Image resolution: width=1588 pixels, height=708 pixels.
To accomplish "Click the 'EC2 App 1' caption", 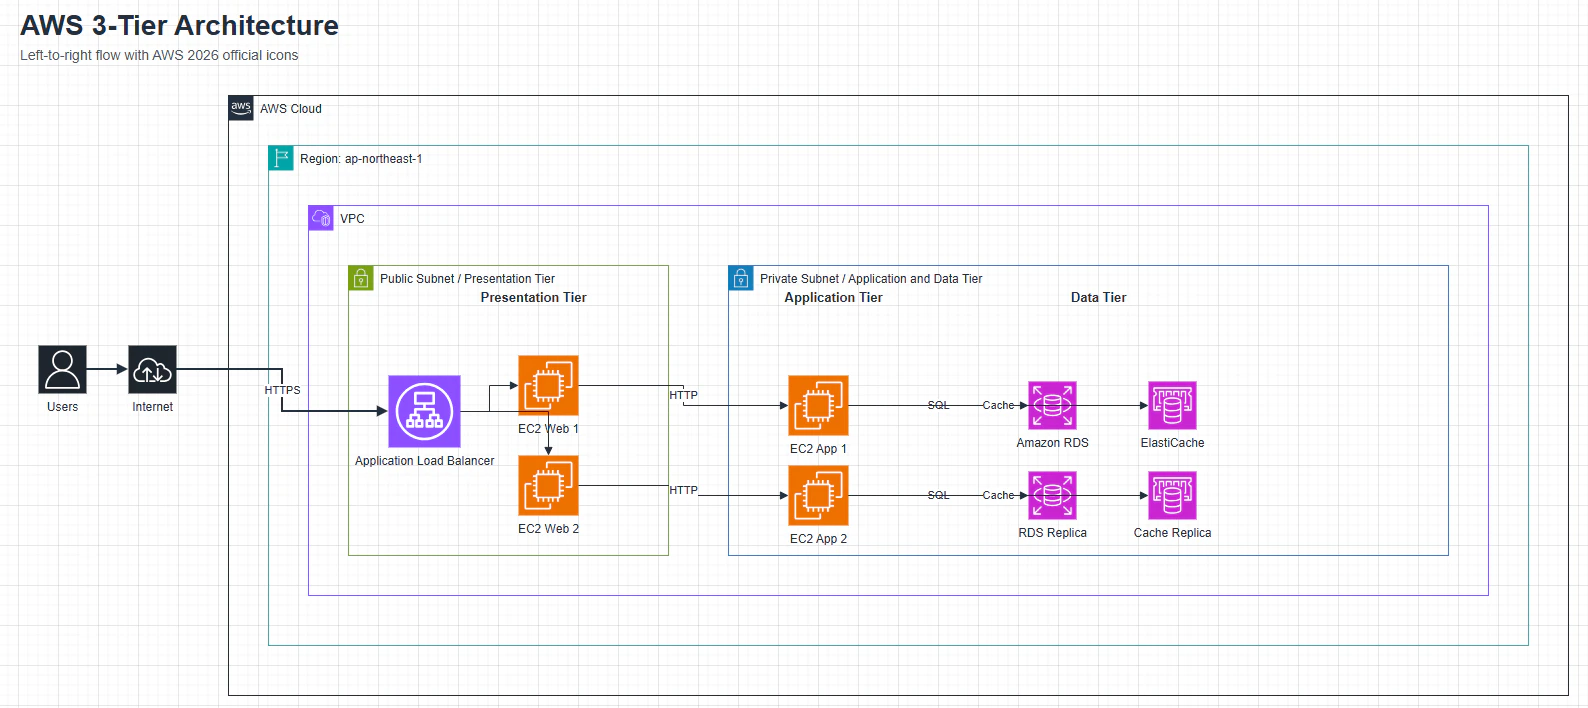I will [818, 449].
